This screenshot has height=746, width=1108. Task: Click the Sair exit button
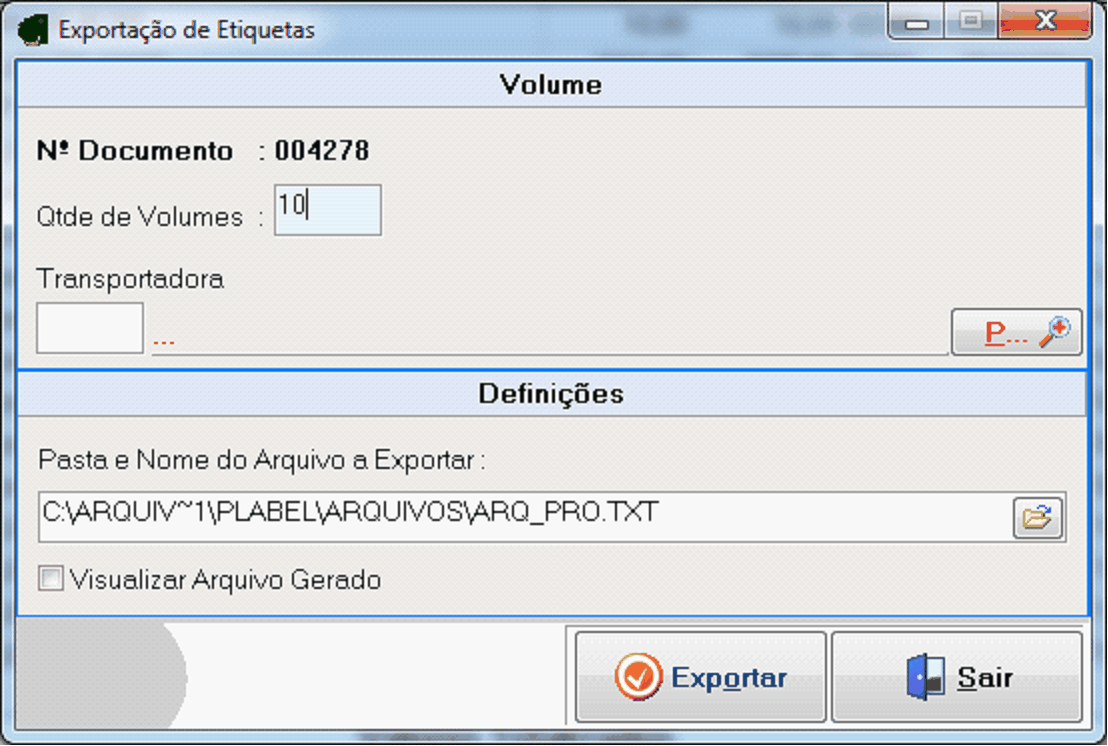coord(957,677)
